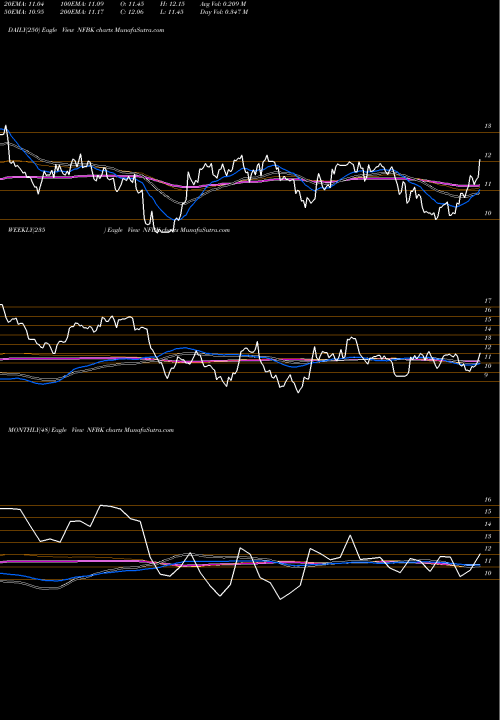Viewport: 500px width, 720px height.
Task: Click the close price C: 12.06
Action: pyautogui.click(x=132, y=12)
